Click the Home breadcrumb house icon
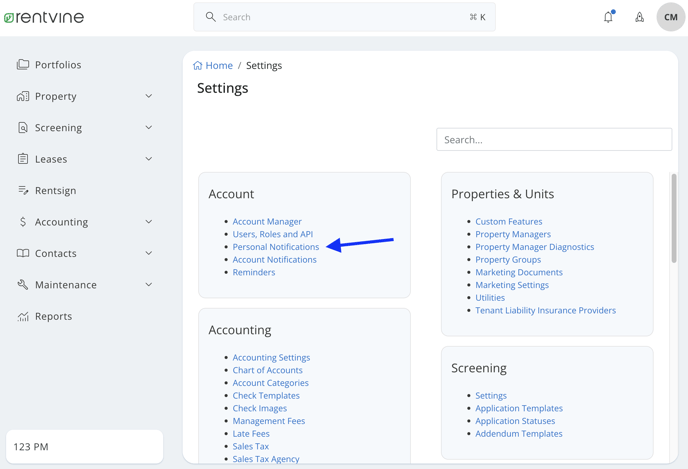The image size is (688, 469). [197, 65]
